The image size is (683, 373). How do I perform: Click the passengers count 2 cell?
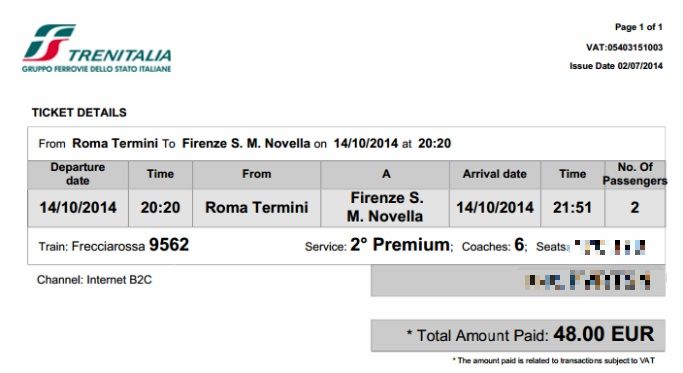click(x=635, y=208)
